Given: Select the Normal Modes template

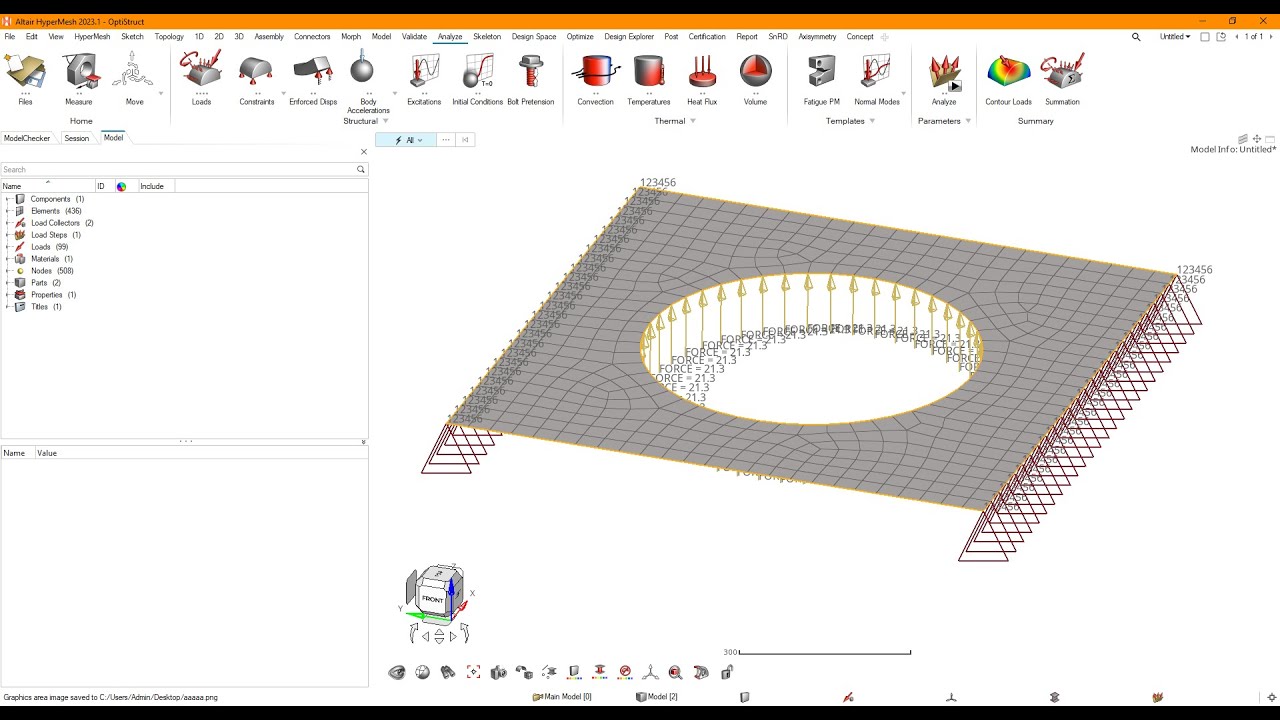Looking at the screenshot, I should (x=877, y=79).
